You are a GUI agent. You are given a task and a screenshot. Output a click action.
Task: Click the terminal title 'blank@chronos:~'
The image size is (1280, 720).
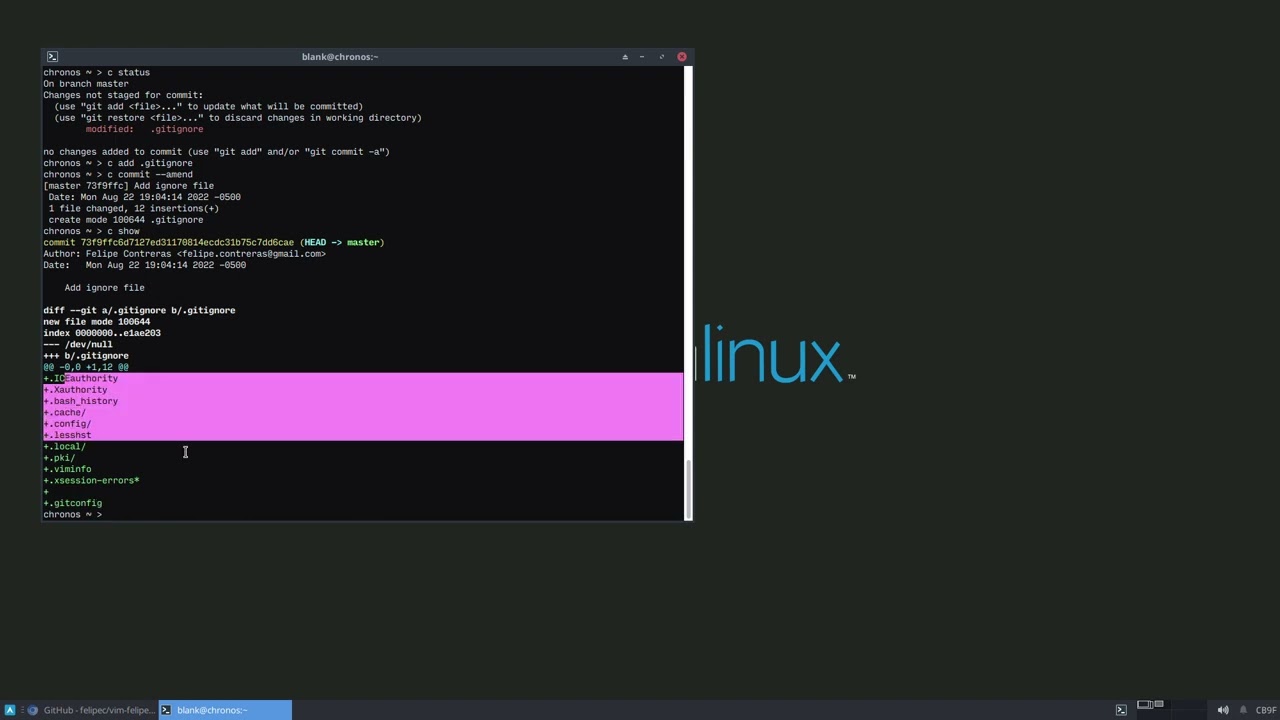(x=340, y=57)
